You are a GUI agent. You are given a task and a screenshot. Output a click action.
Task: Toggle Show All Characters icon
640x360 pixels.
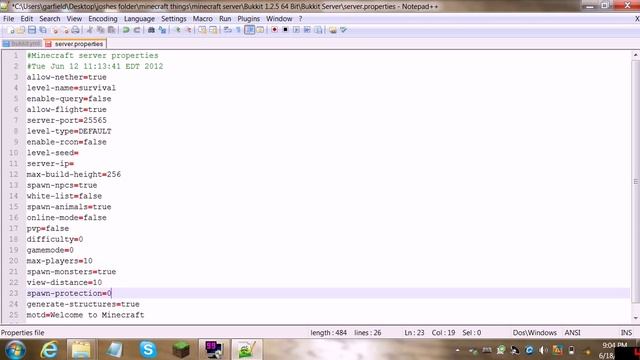238,30
